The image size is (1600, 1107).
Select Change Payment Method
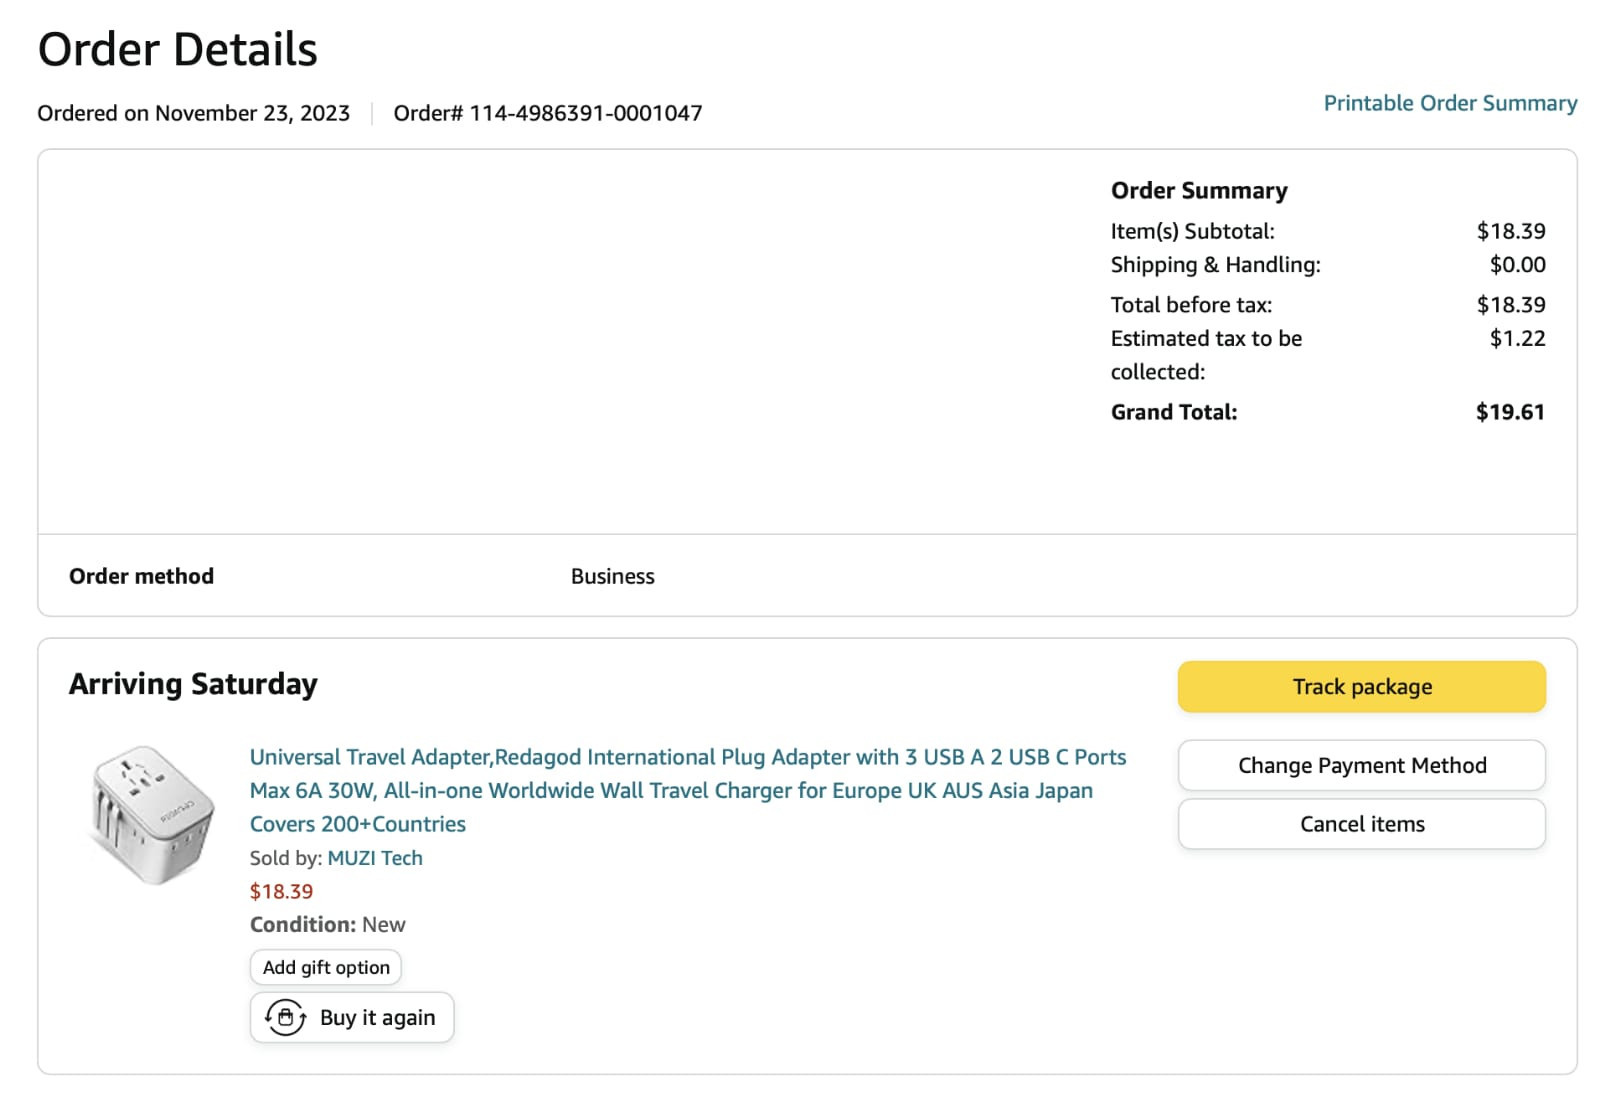click(1361, 765)
